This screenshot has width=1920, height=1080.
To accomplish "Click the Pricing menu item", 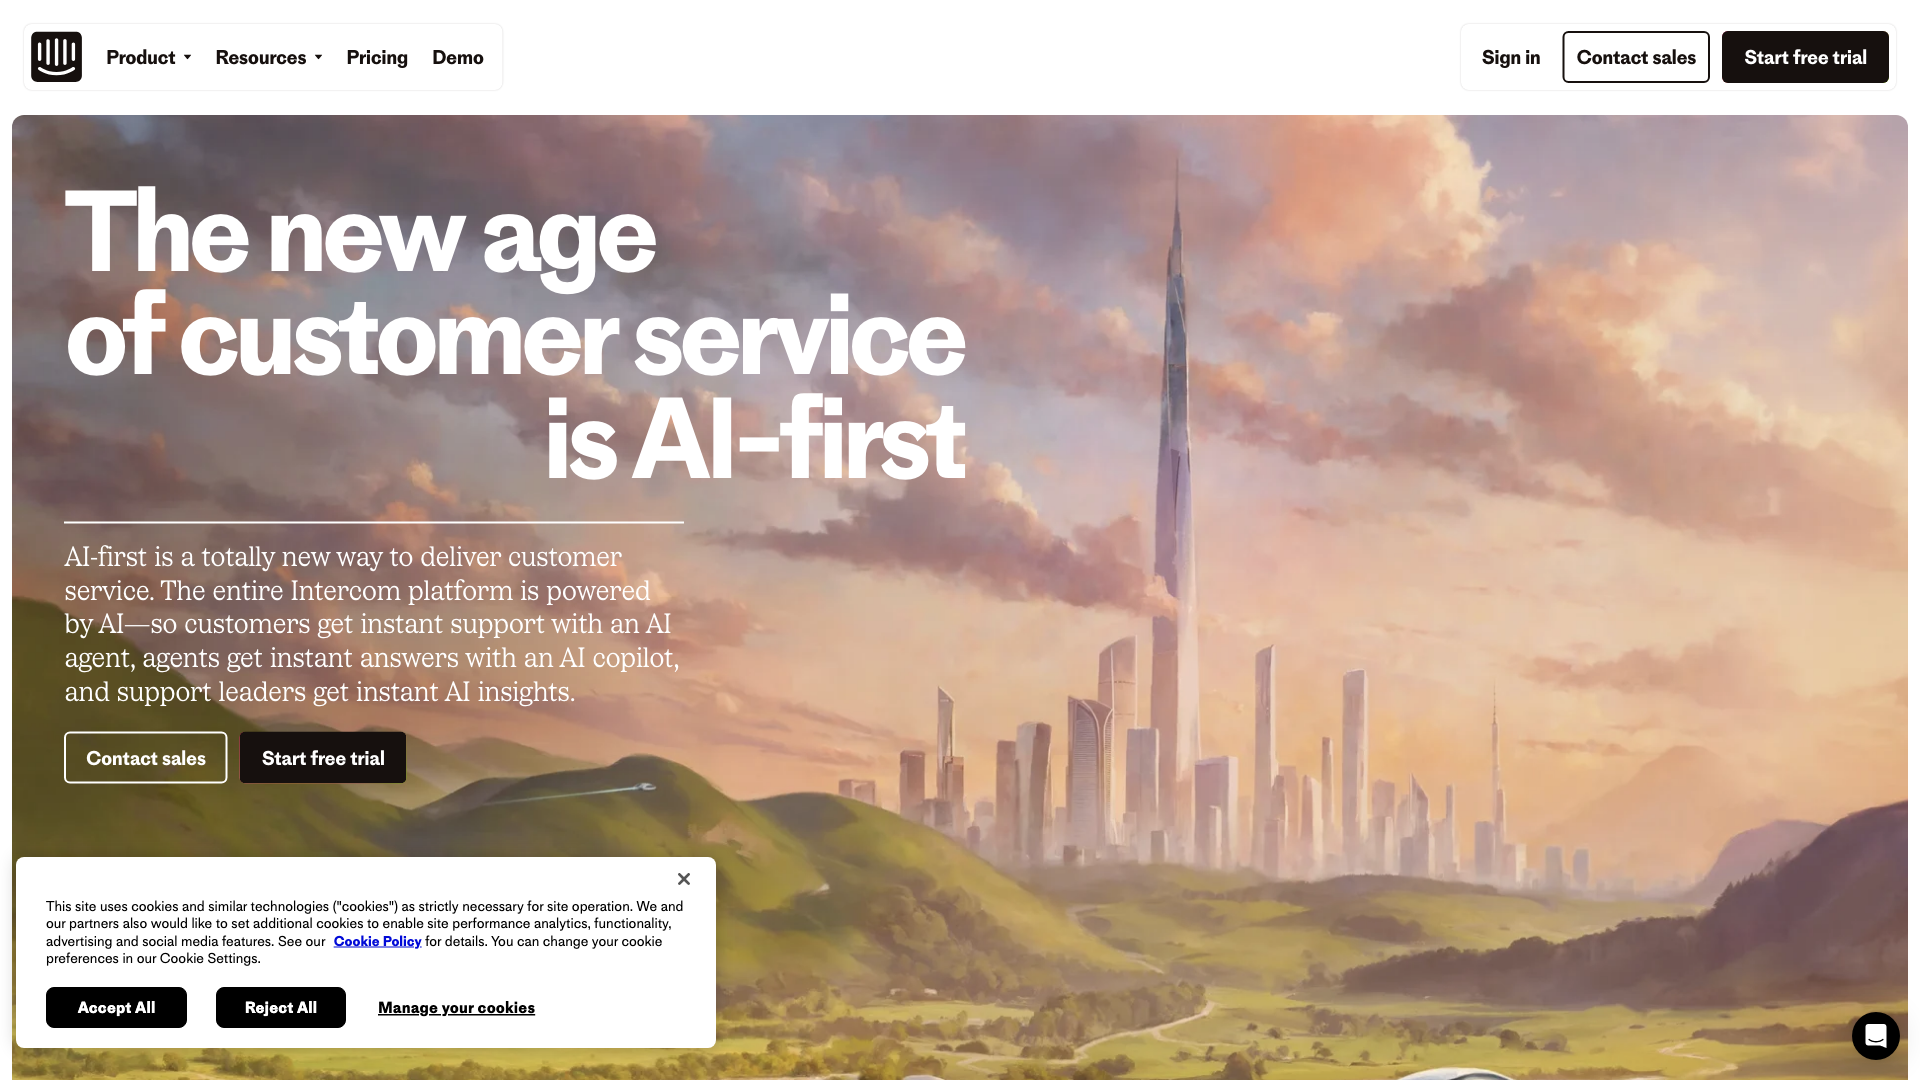I will click(377, 57).
